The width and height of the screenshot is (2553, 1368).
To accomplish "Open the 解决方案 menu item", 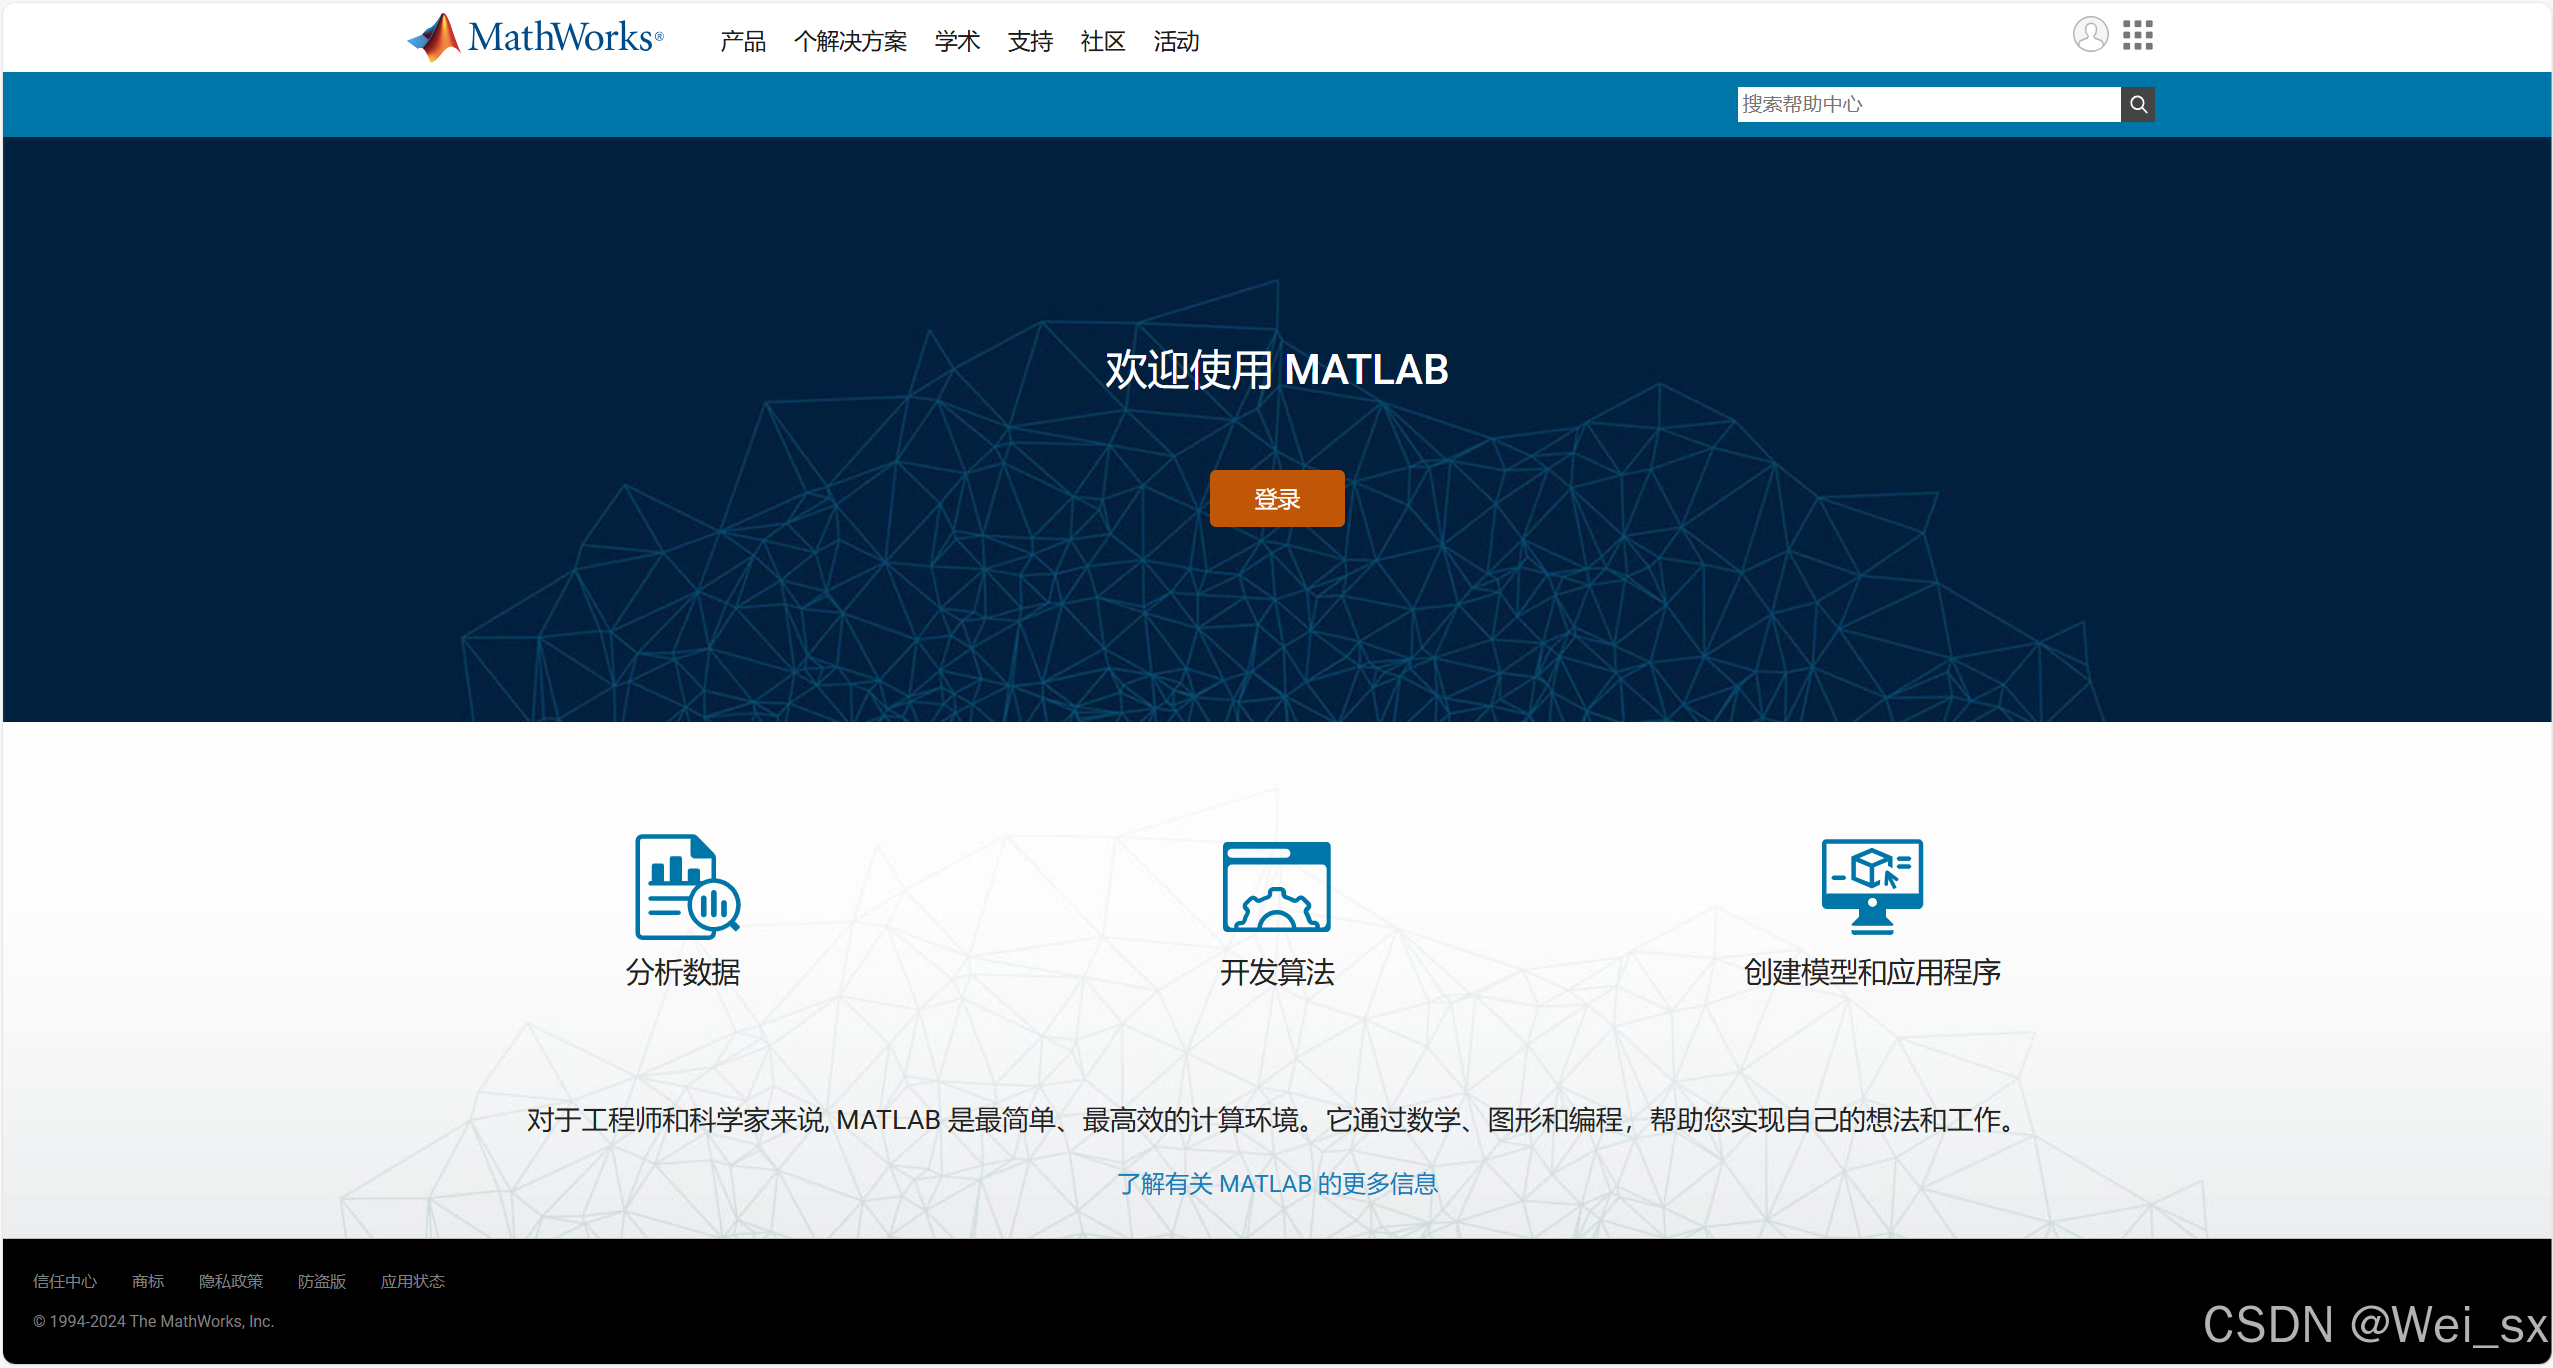I will point(850,41).
